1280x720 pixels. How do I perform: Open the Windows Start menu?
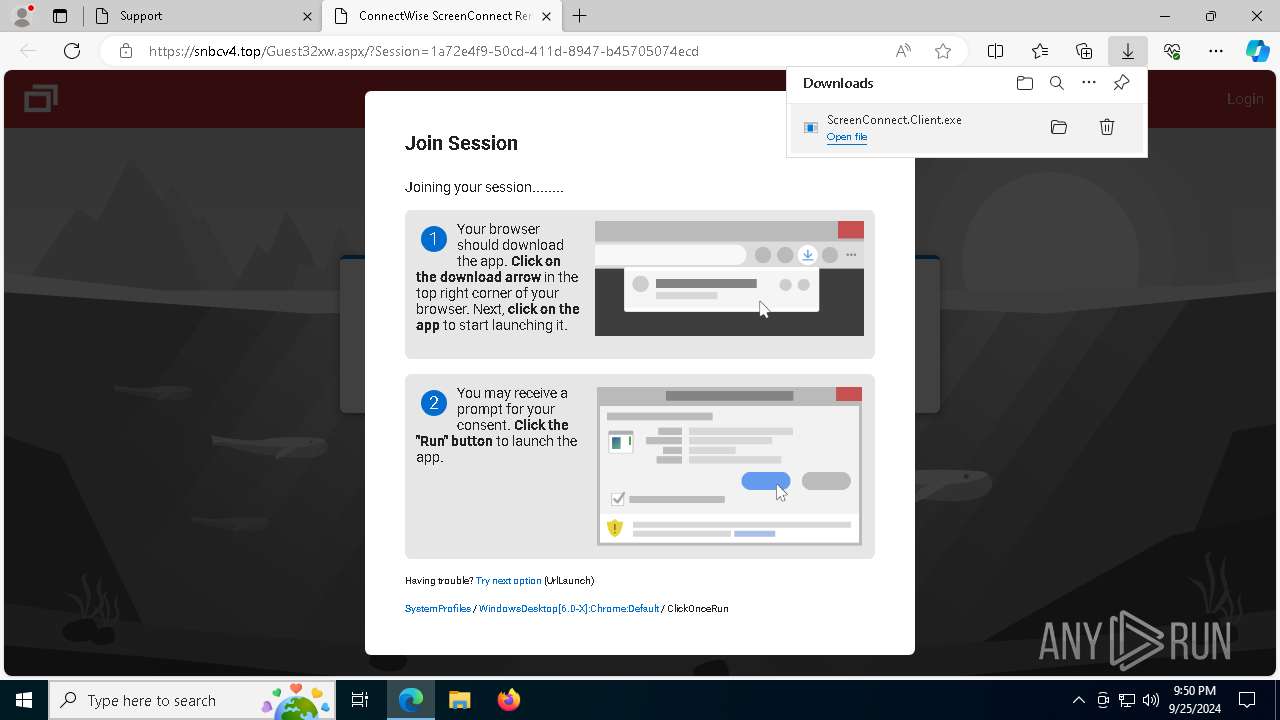(24, 700)
